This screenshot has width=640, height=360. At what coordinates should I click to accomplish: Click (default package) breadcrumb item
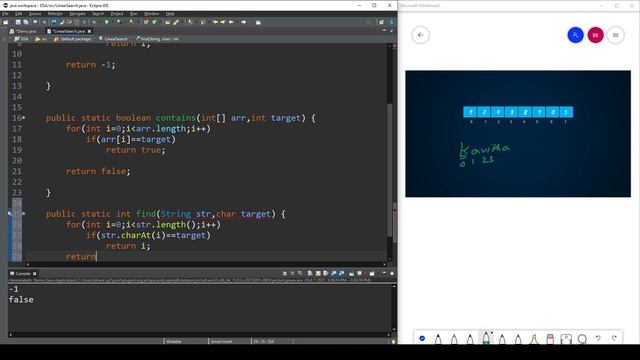pyautogui.click(x=73, y=39)
